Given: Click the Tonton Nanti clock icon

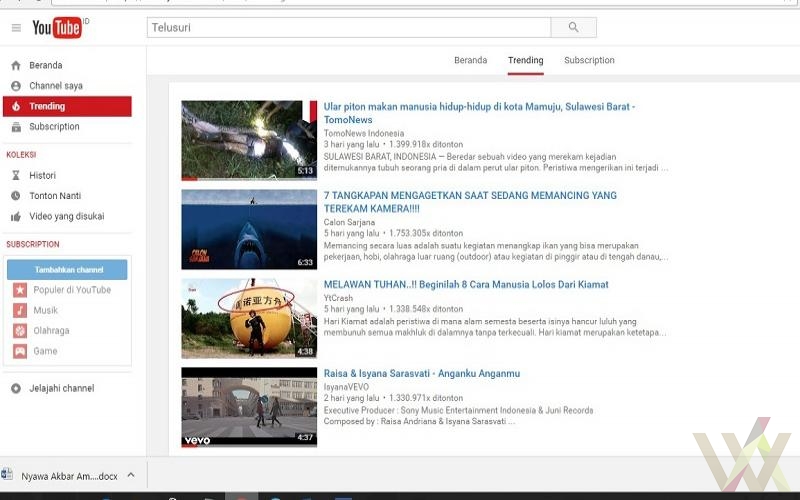Looking at the screenshot, I should click(16, 196).
